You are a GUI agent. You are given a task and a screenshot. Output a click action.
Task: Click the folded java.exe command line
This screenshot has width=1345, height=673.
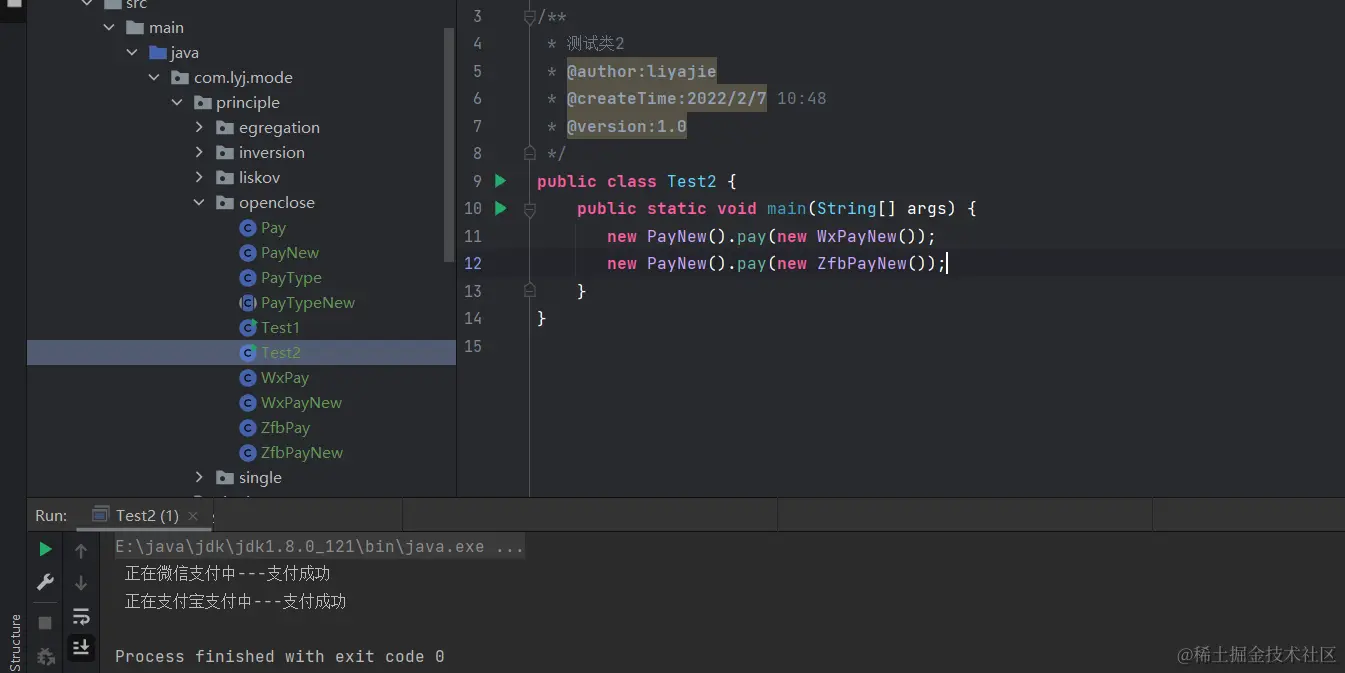(319, 547)
